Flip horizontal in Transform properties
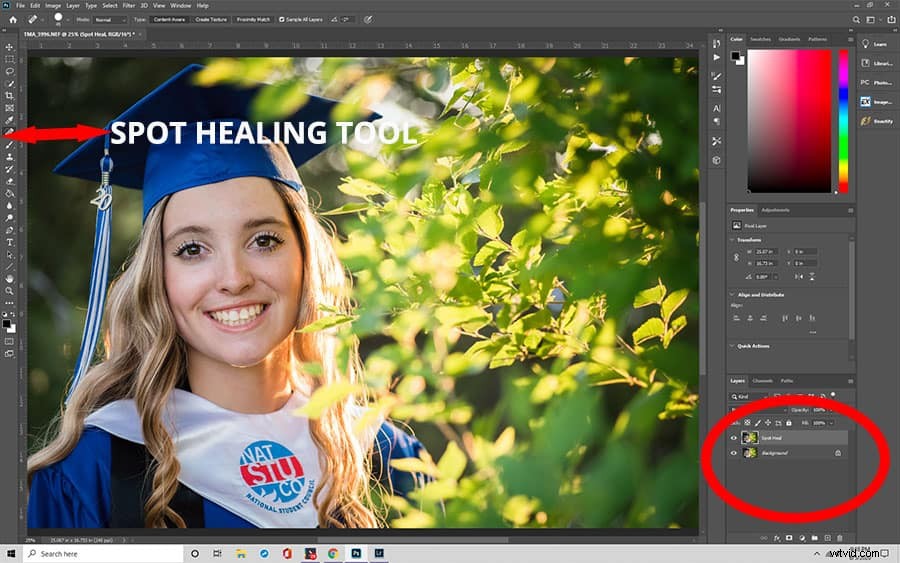 tap(798, 277)
